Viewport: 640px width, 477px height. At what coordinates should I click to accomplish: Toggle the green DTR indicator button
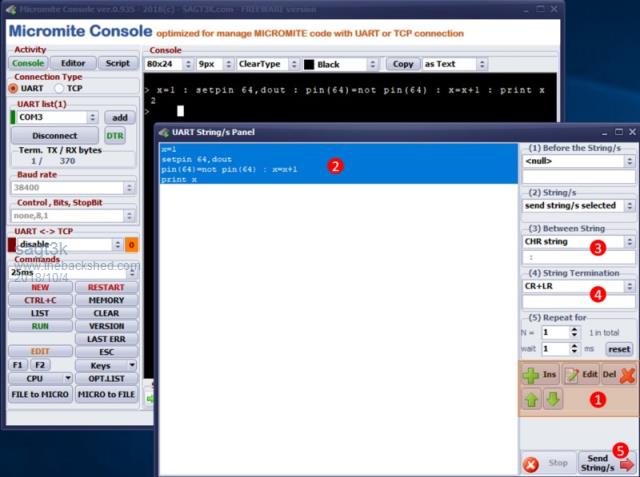pyautogui.click(x=116, y=136)
